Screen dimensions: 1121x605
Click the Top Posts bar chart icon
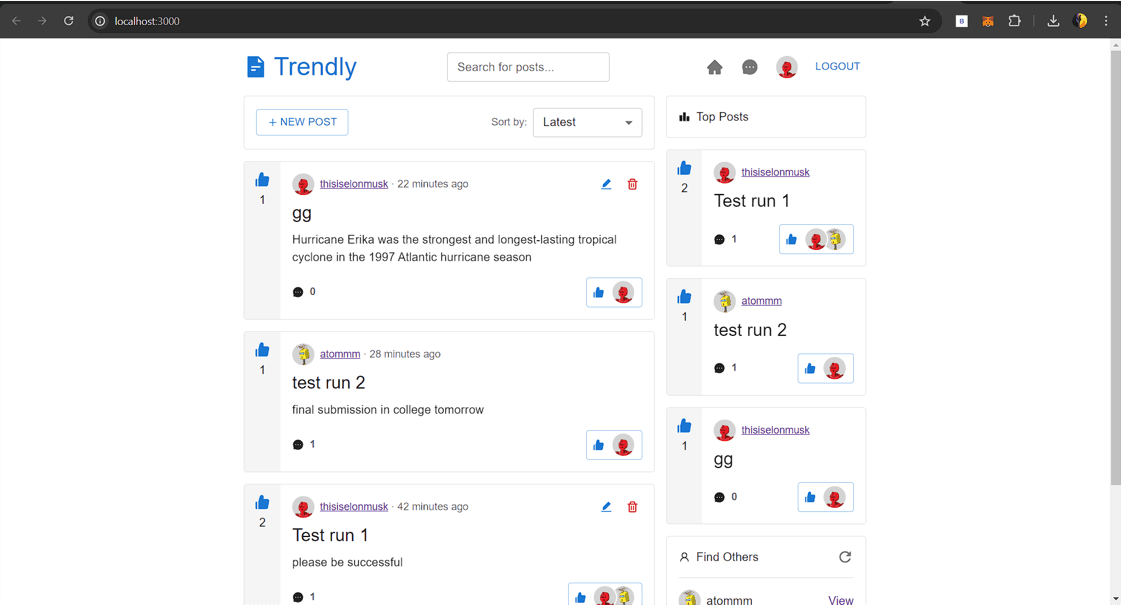(x=684, y=117)
